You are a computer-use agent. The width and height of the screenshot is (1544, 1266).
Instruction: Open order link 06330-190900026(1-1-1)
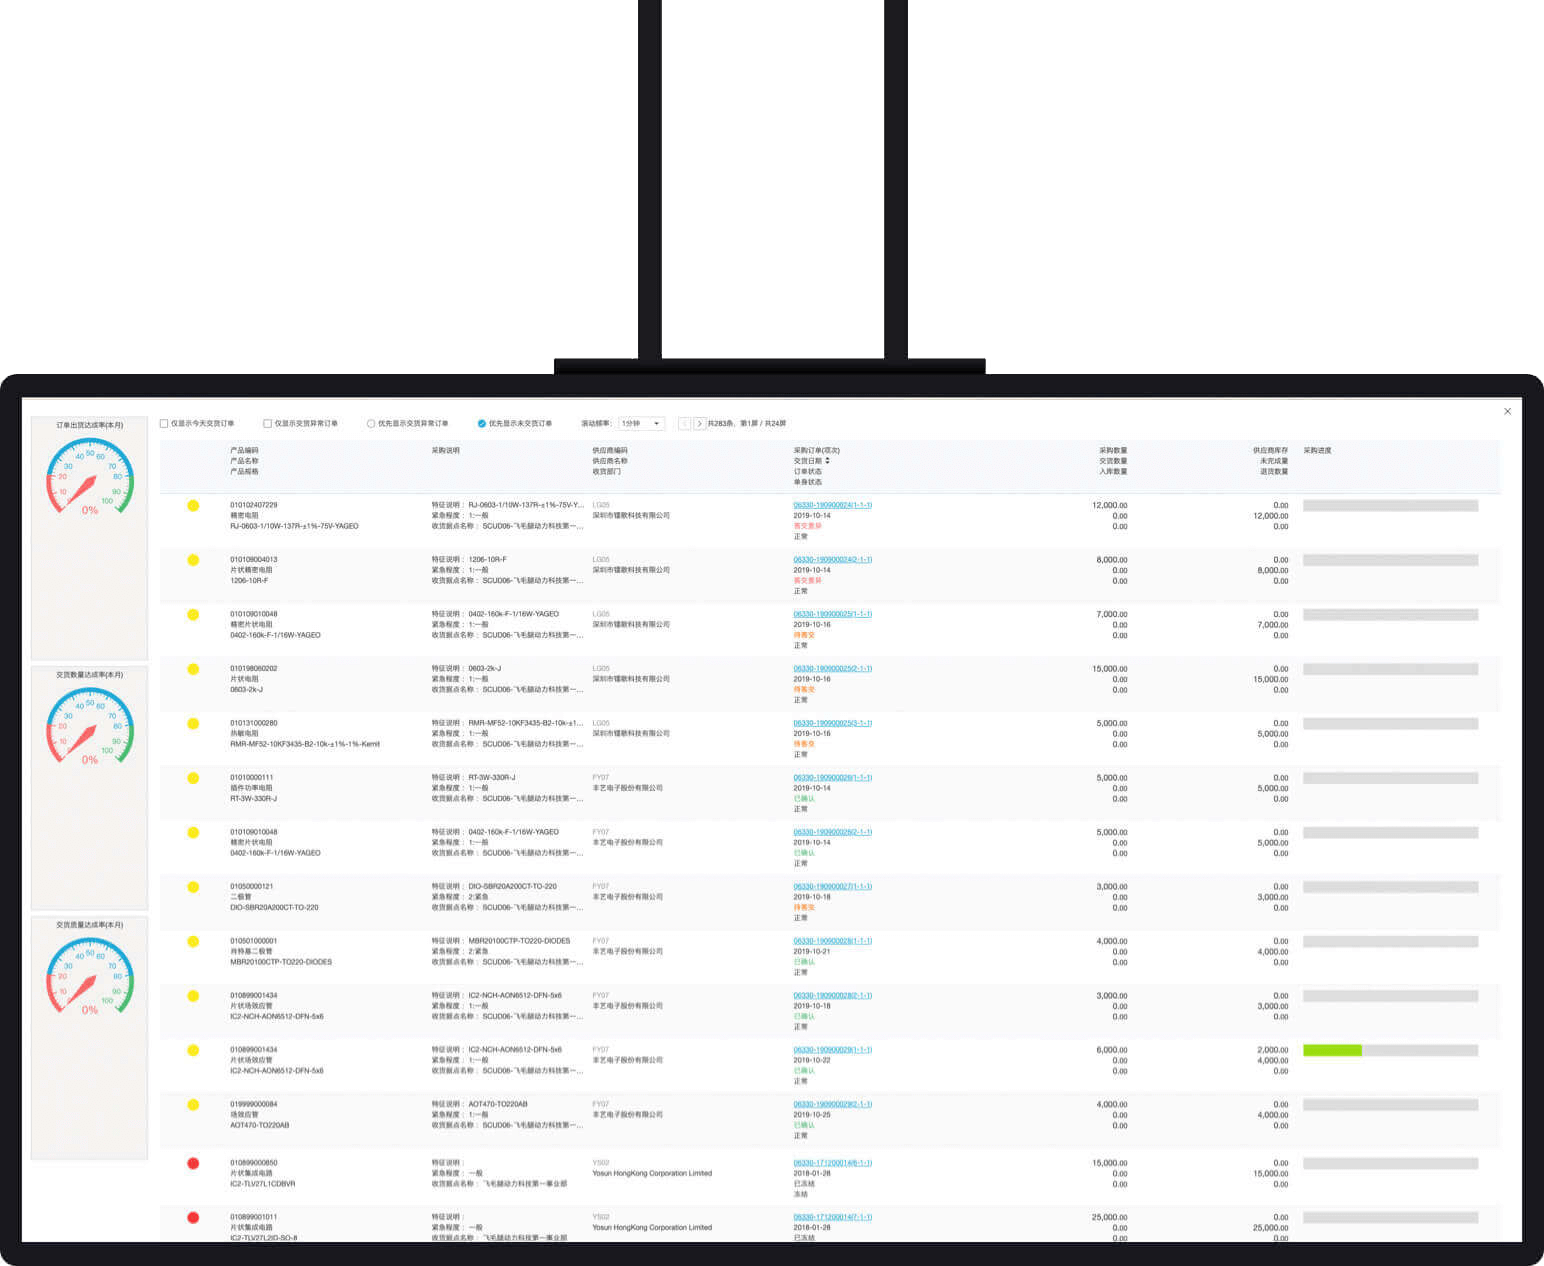832,778
